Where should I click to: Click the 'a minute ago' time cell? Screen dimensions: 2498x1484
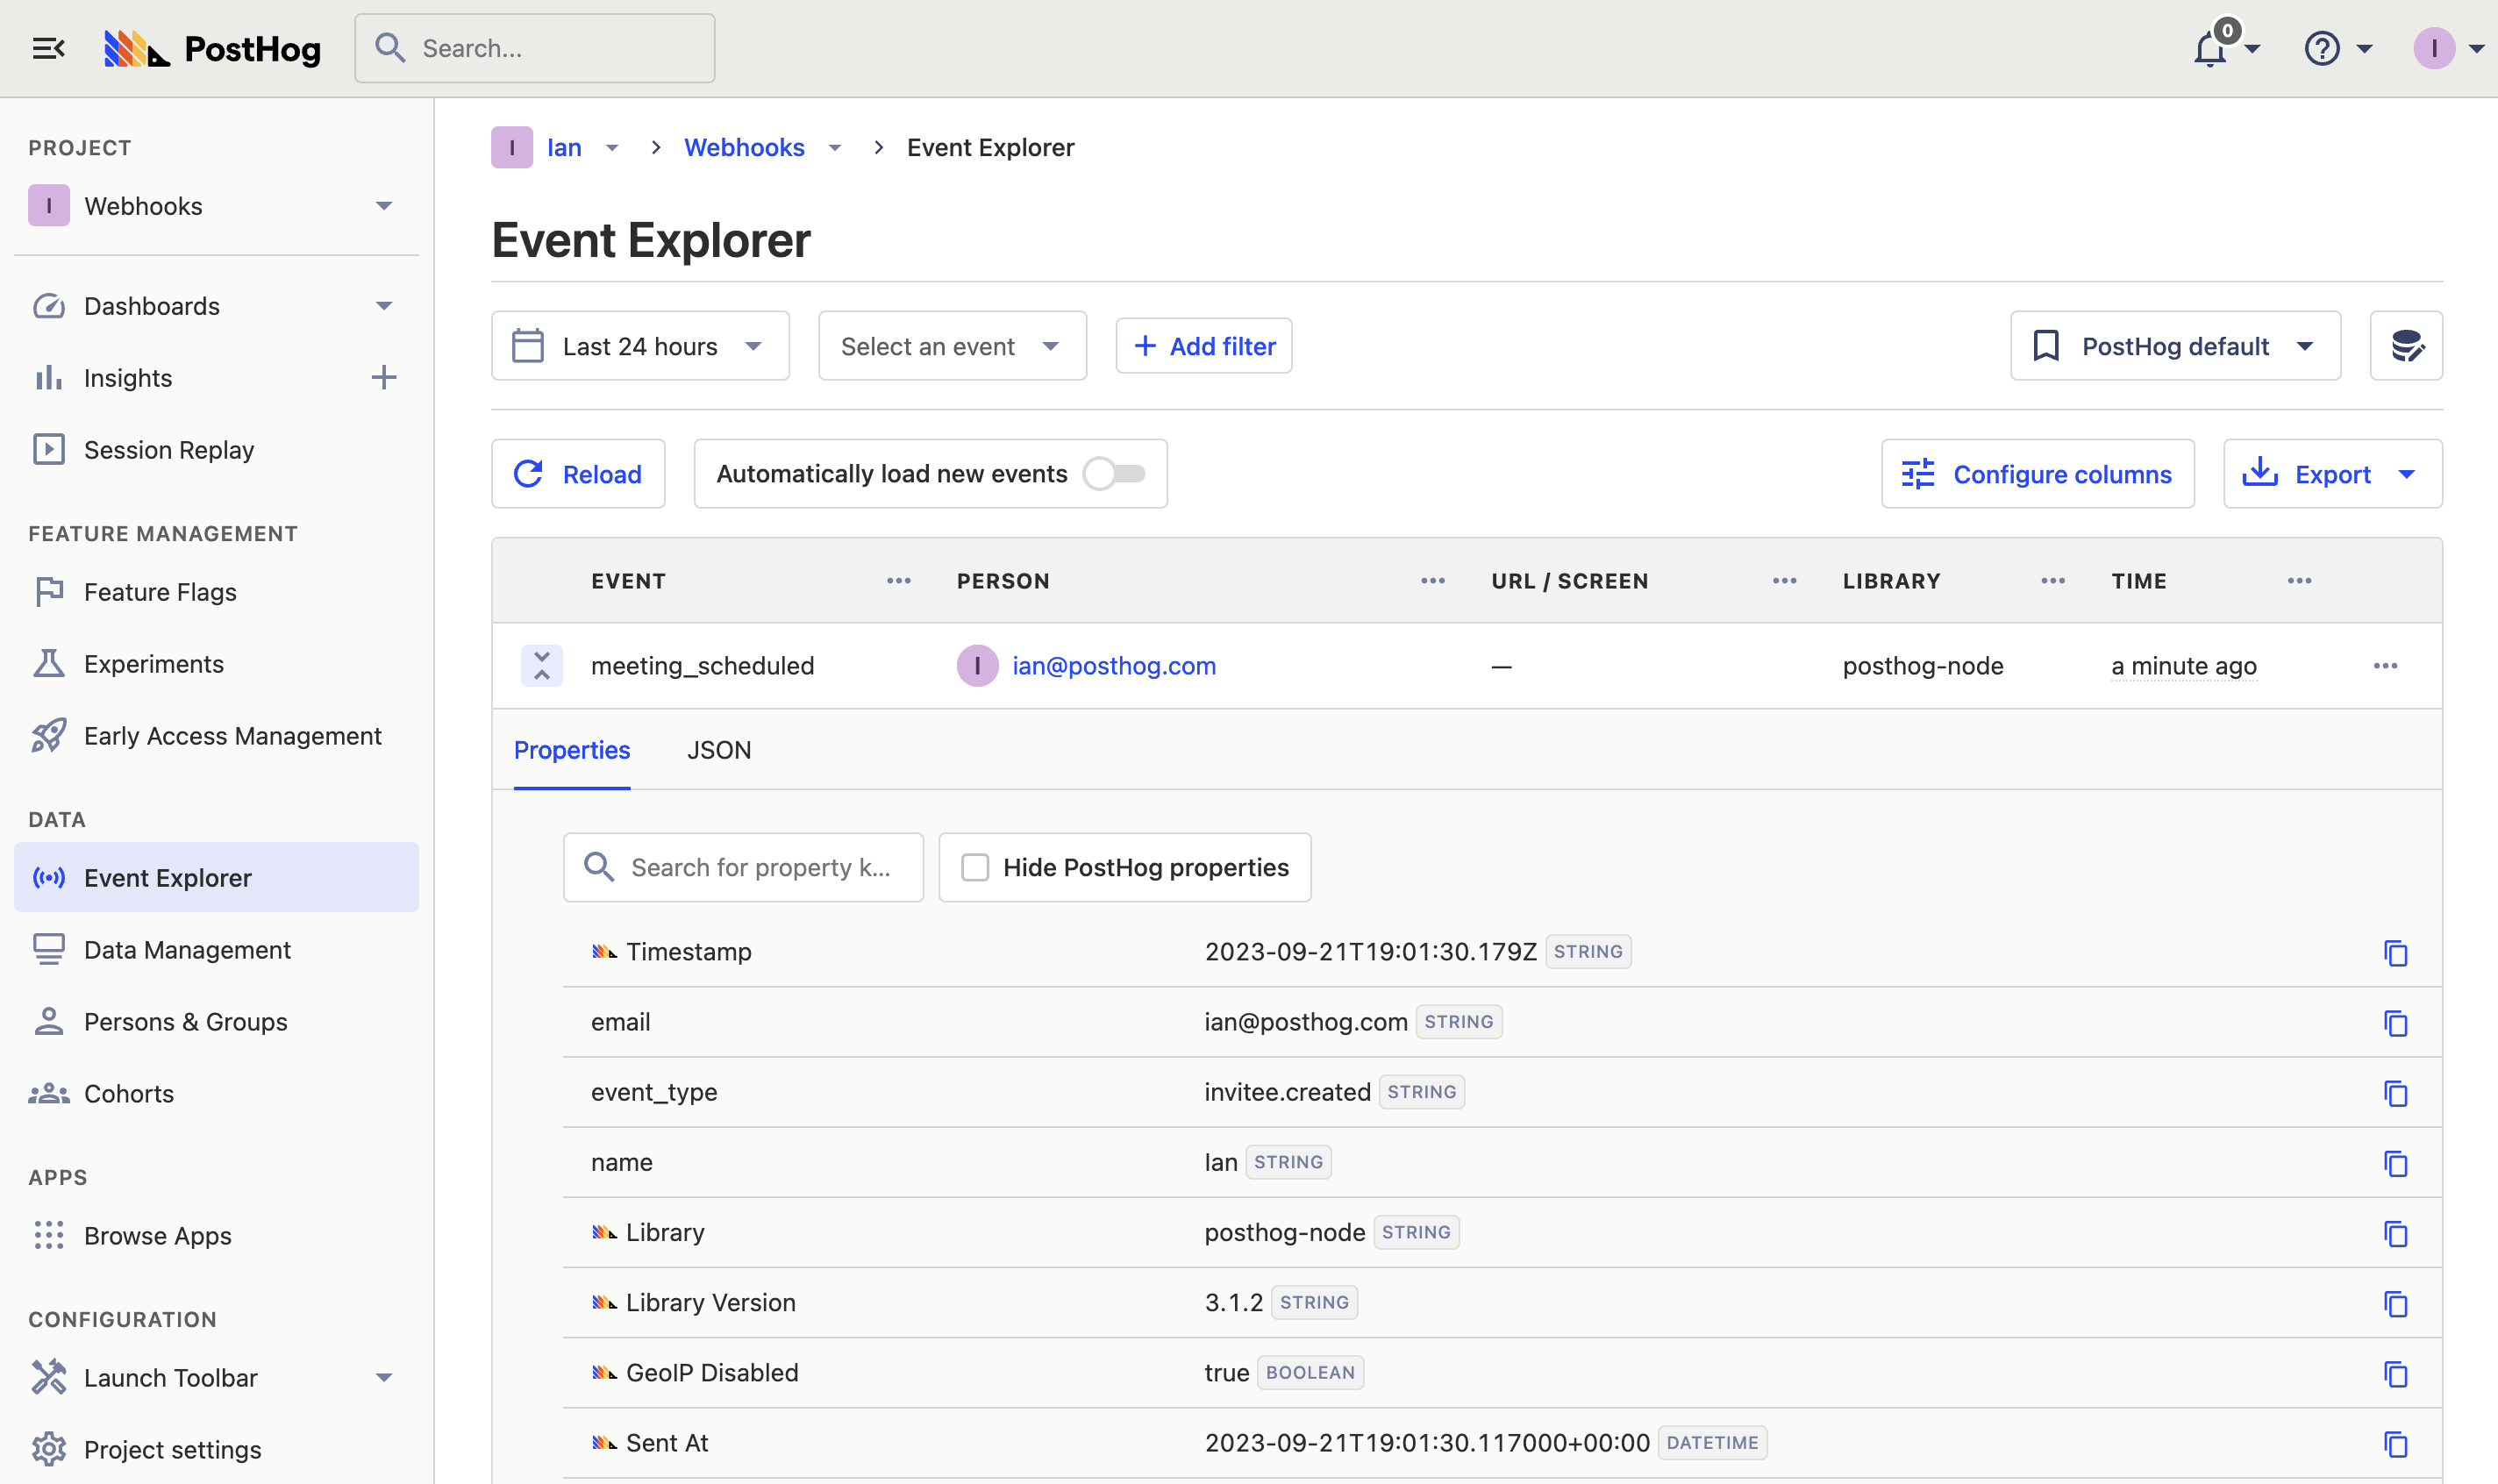click(2184, 666)
